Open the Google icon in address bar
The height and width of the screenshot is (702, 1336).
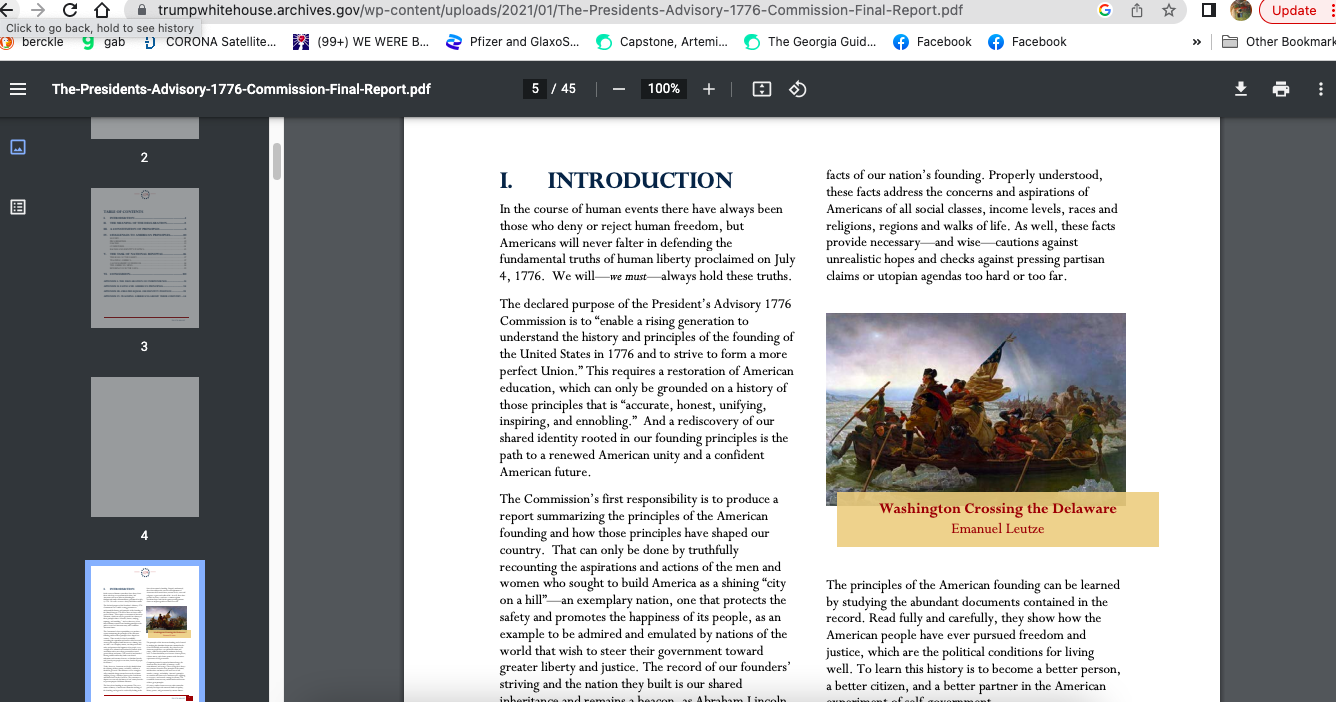(x=1105, y=10)
